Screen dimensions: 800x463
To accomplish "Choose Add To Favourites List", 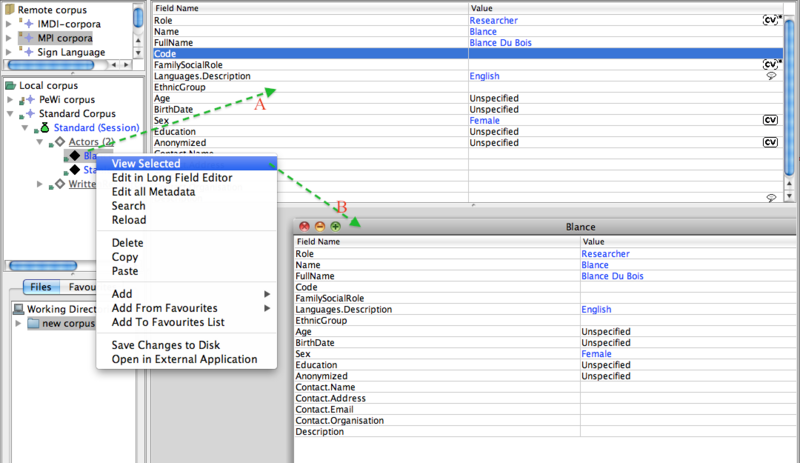I will point(186,322).
